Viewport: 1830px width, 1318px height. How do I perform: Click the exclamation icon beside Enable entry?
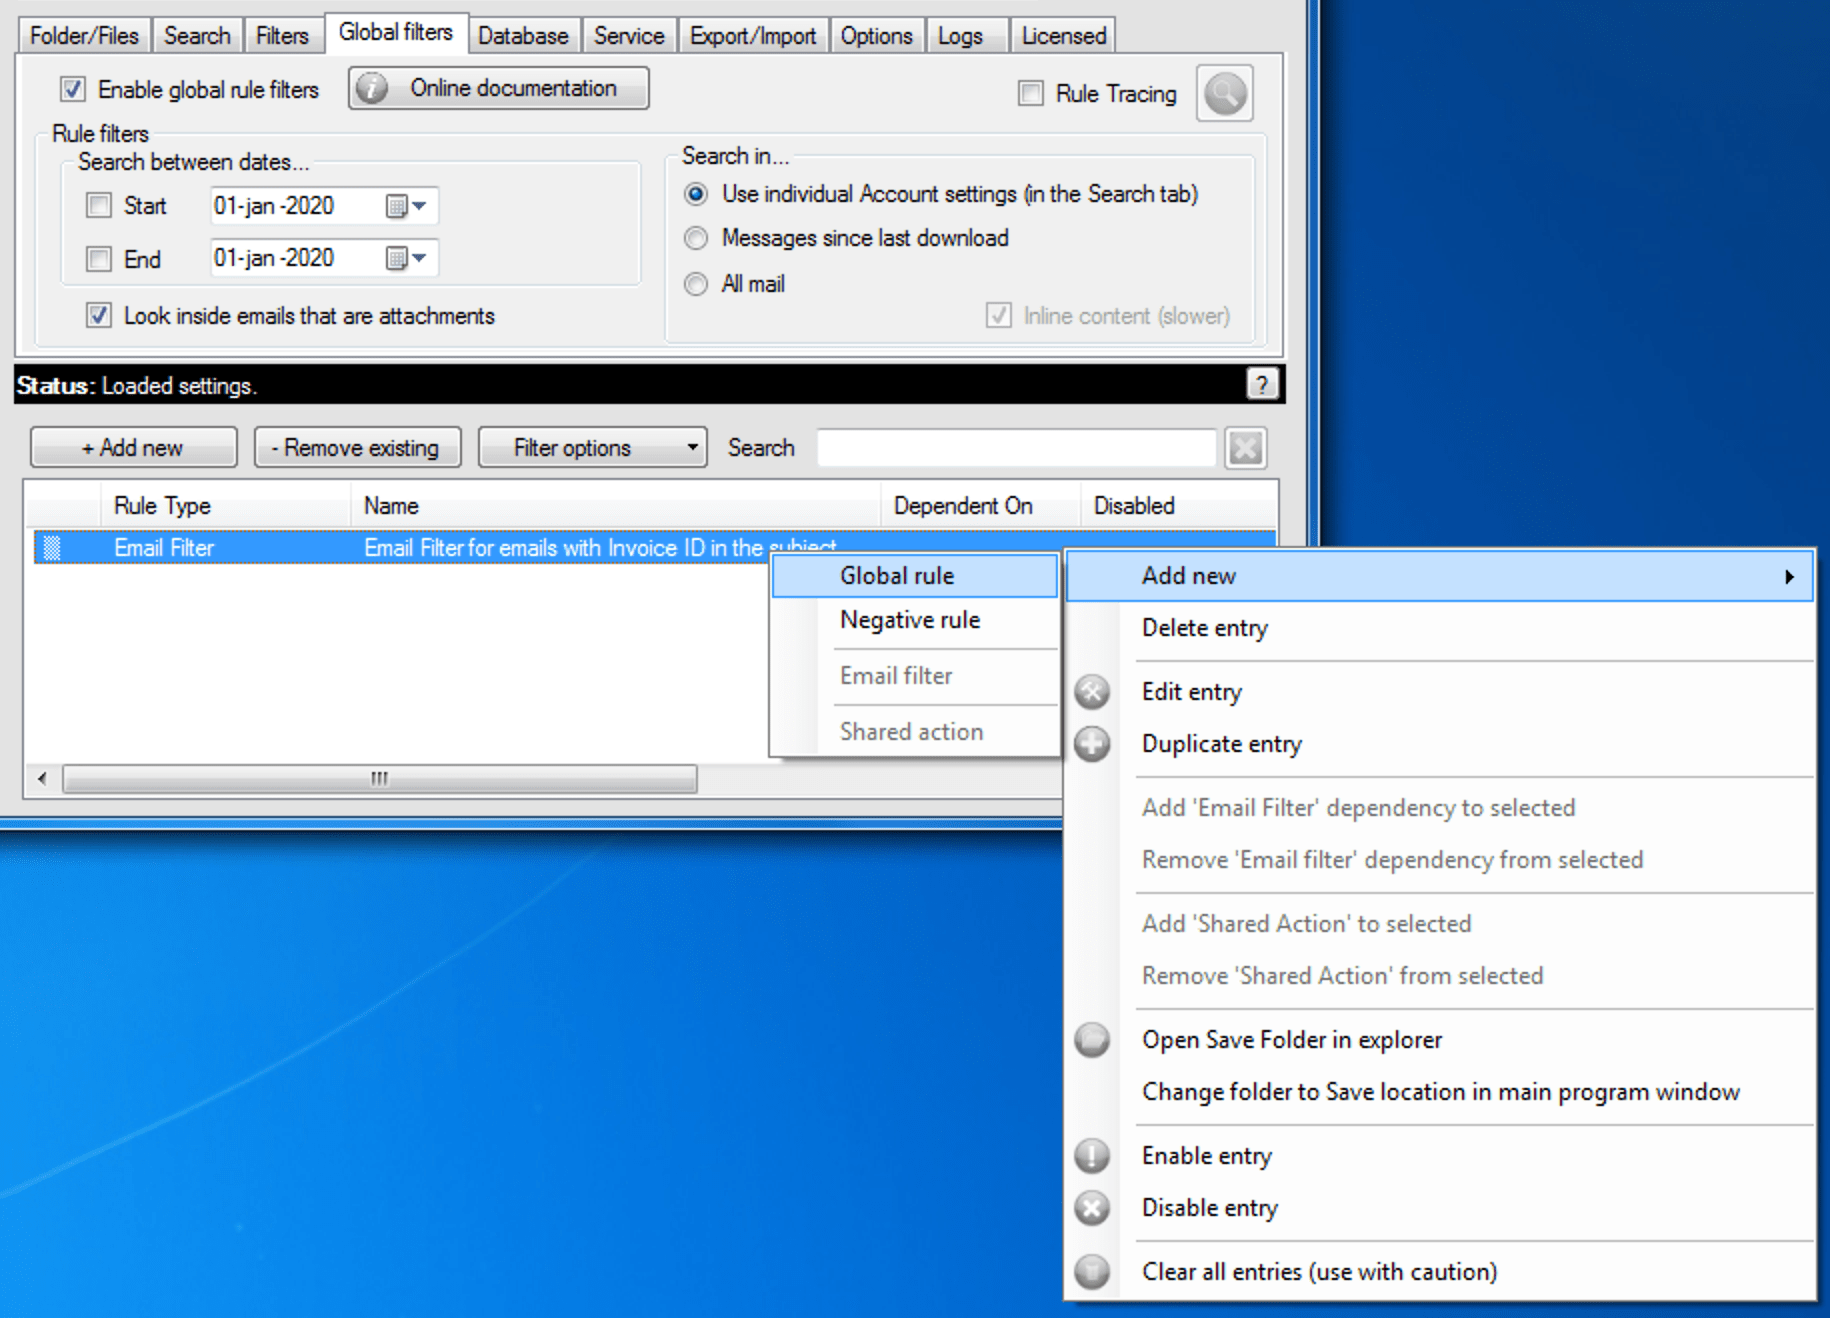1092,1156
